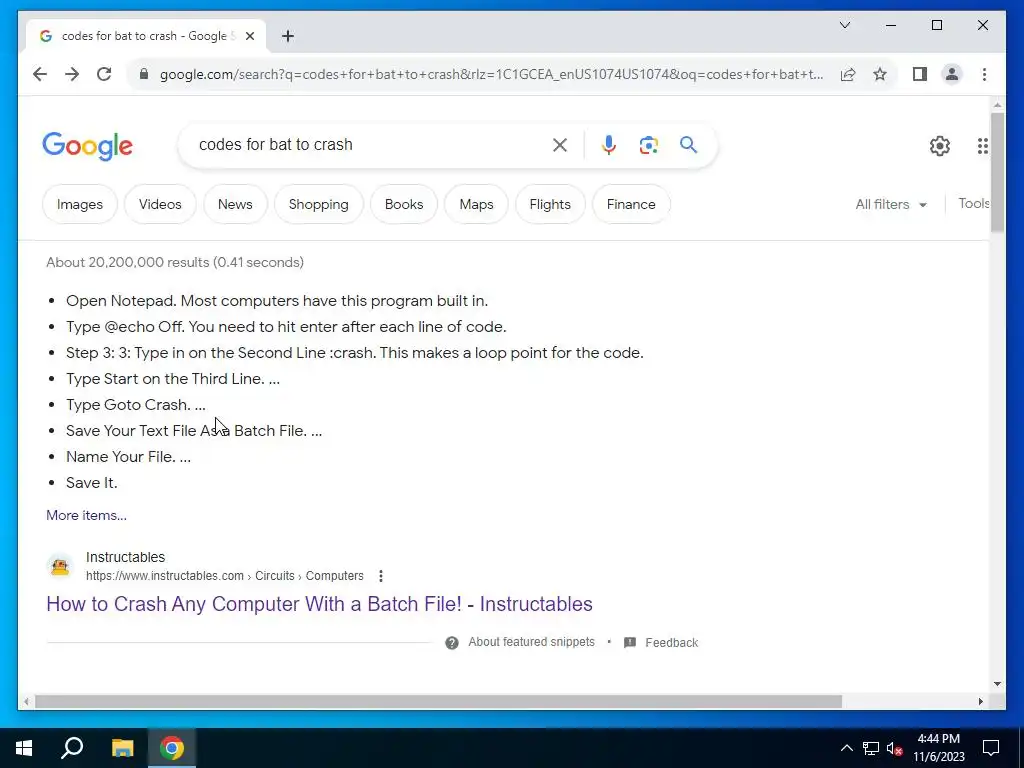Open the About featured snippets help icon
The height and width of the screenshot is (768, 1024).
(451, 643)
